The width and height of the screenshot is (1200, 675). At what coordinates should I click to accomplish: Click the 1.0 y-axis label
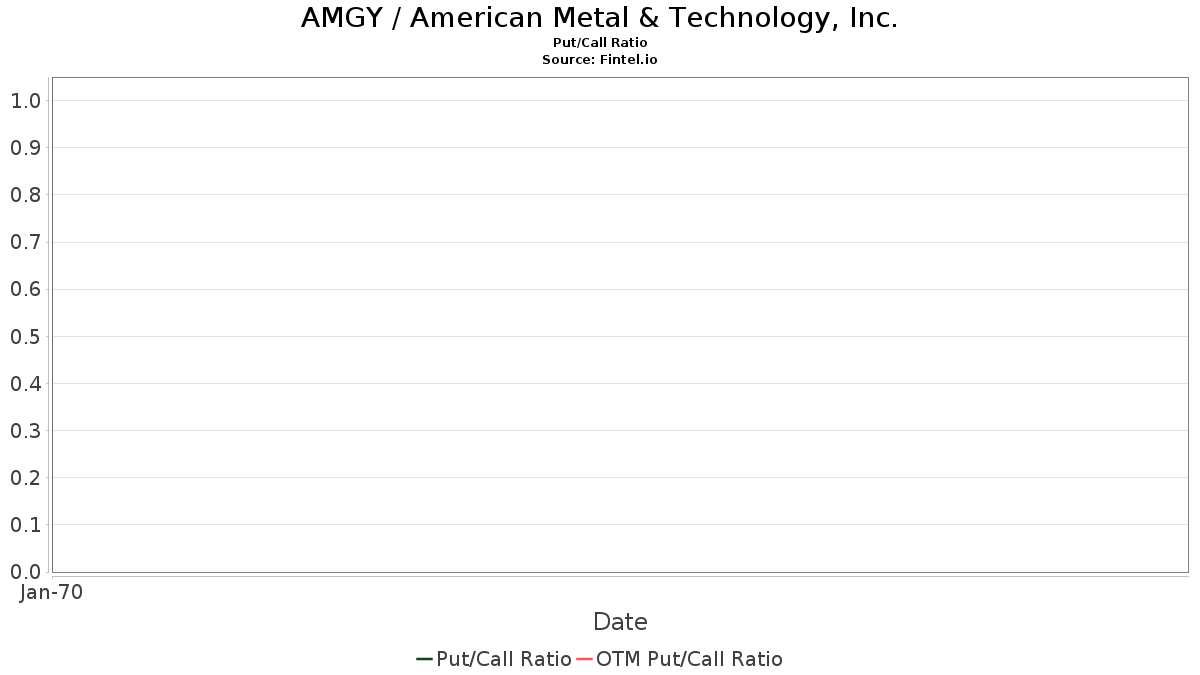[x=26, y=101]
